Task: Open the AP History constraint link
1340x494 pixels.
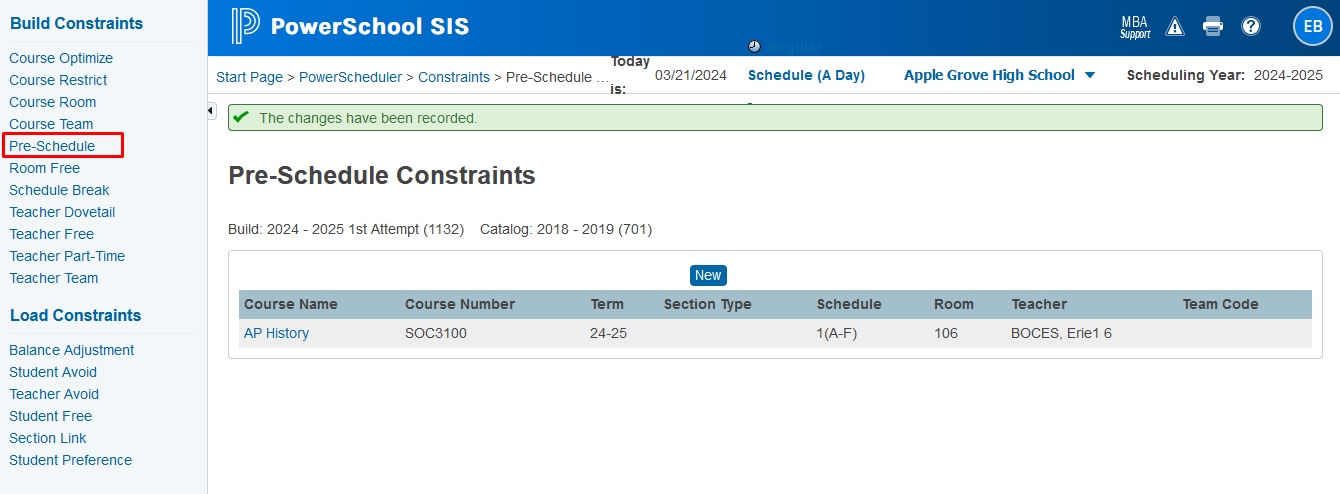Action: coord(276,333)
